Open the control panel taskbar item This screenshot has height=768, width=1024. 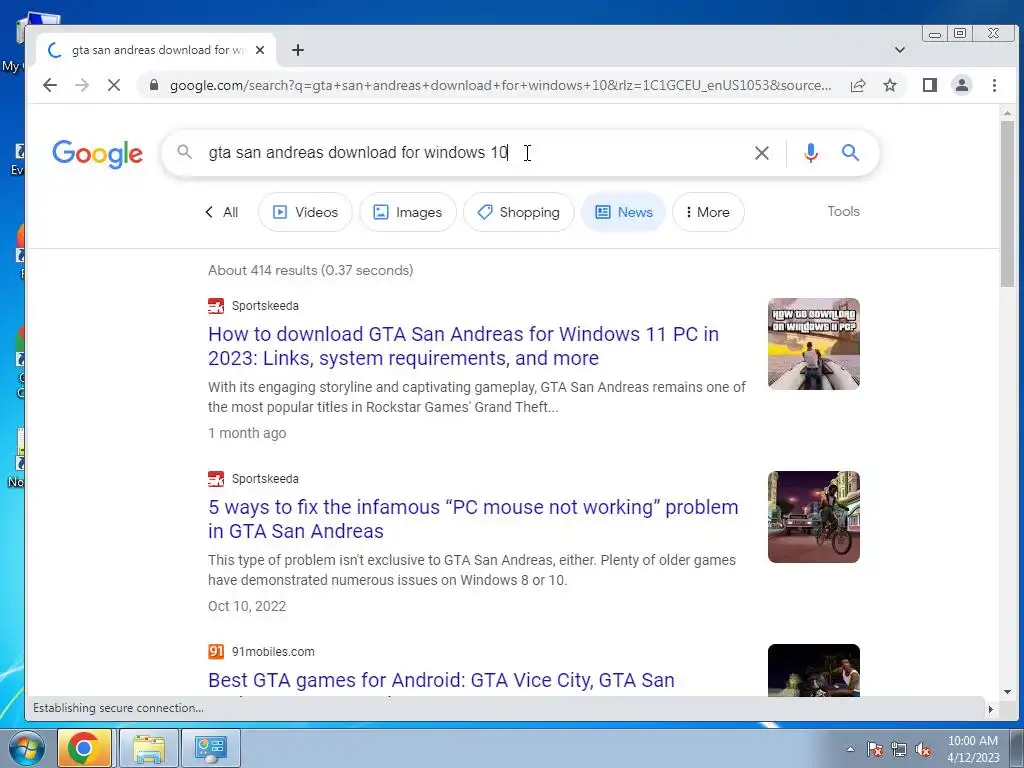(x=210, y=748)
